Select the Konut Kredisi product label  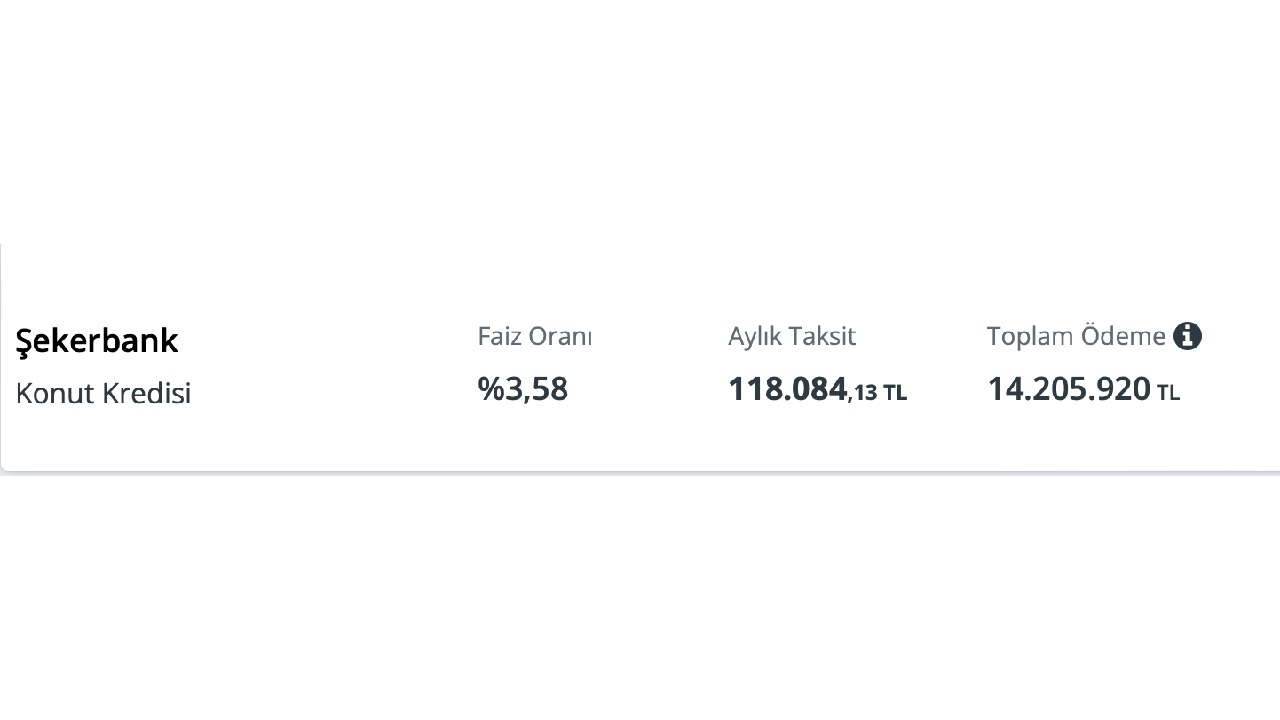click(103, 393)
